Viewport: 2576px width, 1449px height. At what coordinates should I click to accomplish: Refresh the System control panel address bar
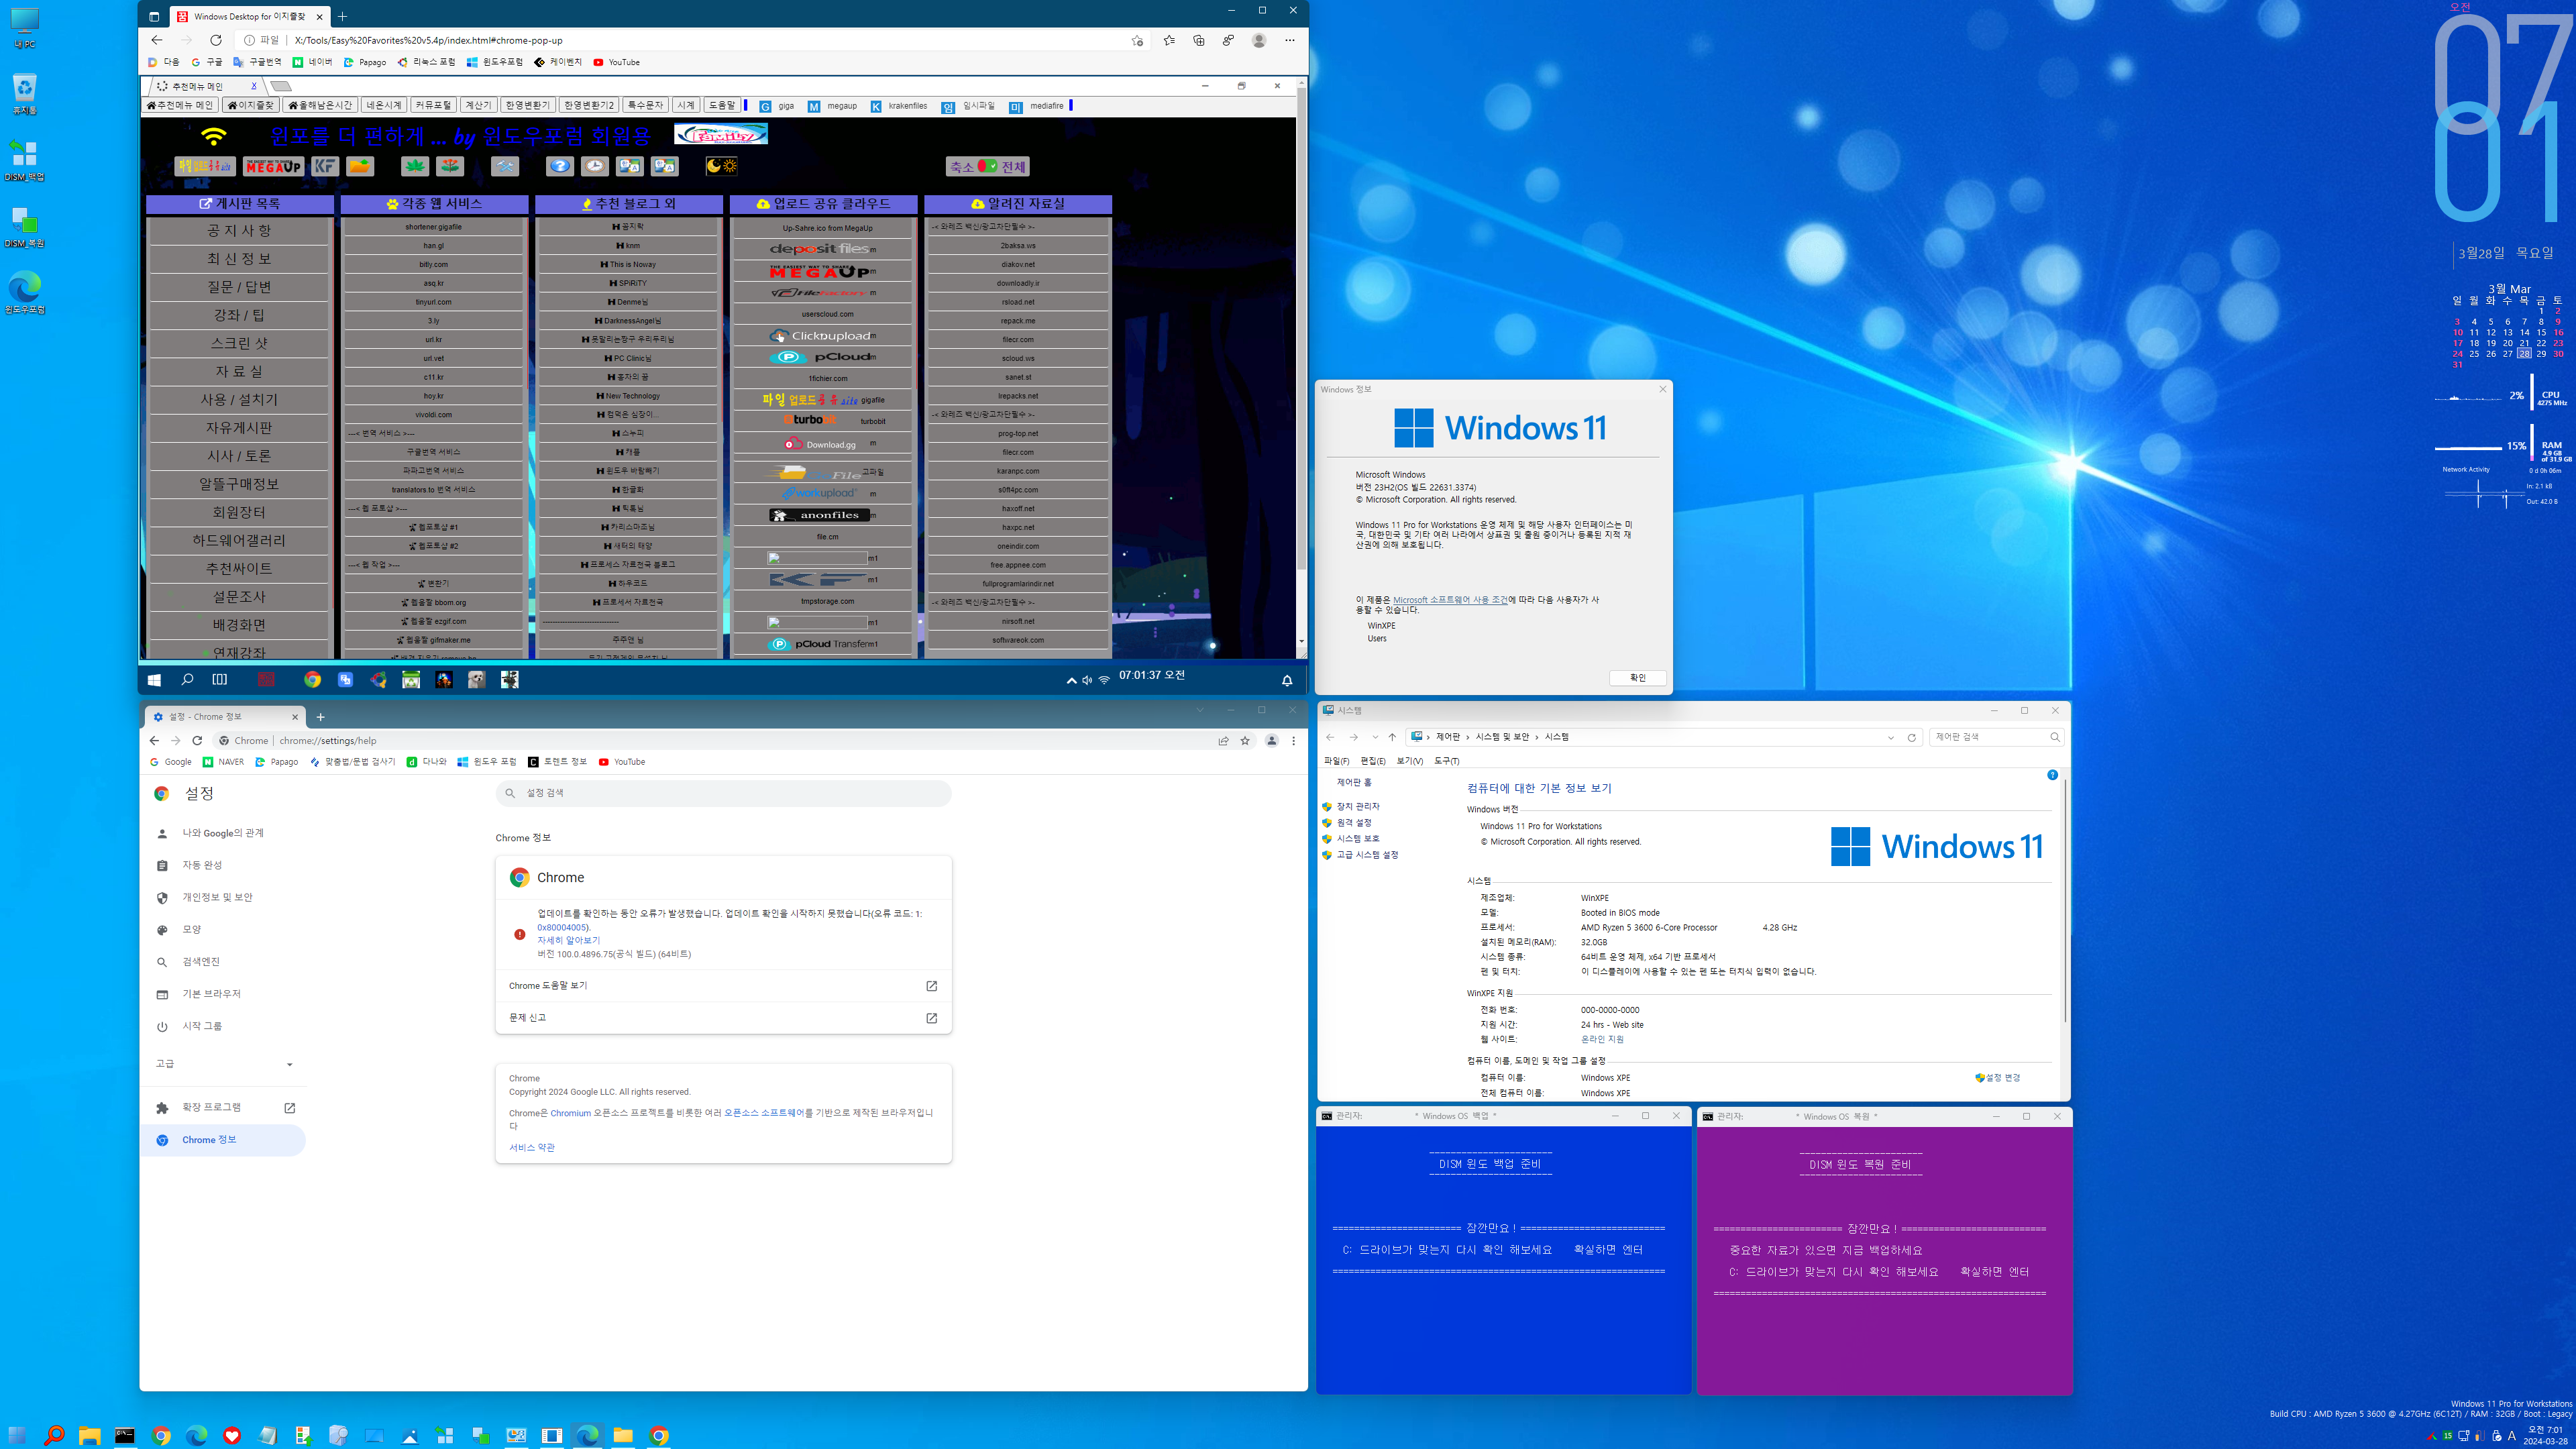[x=1911, y=737]
